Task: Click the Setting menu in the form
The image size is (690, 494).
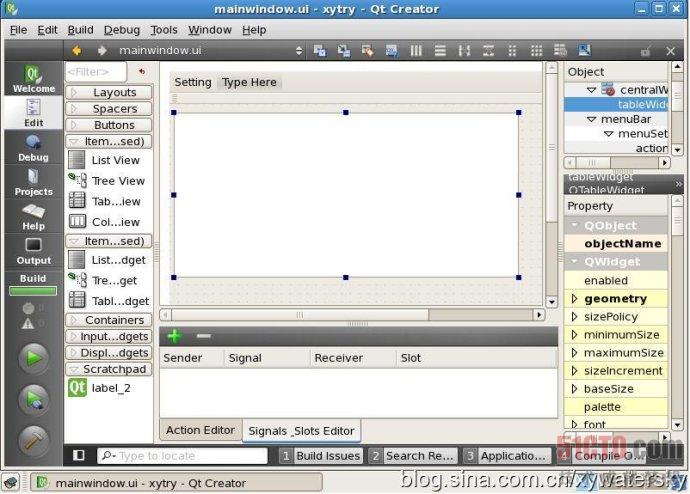Action: [x=193, y=82]
